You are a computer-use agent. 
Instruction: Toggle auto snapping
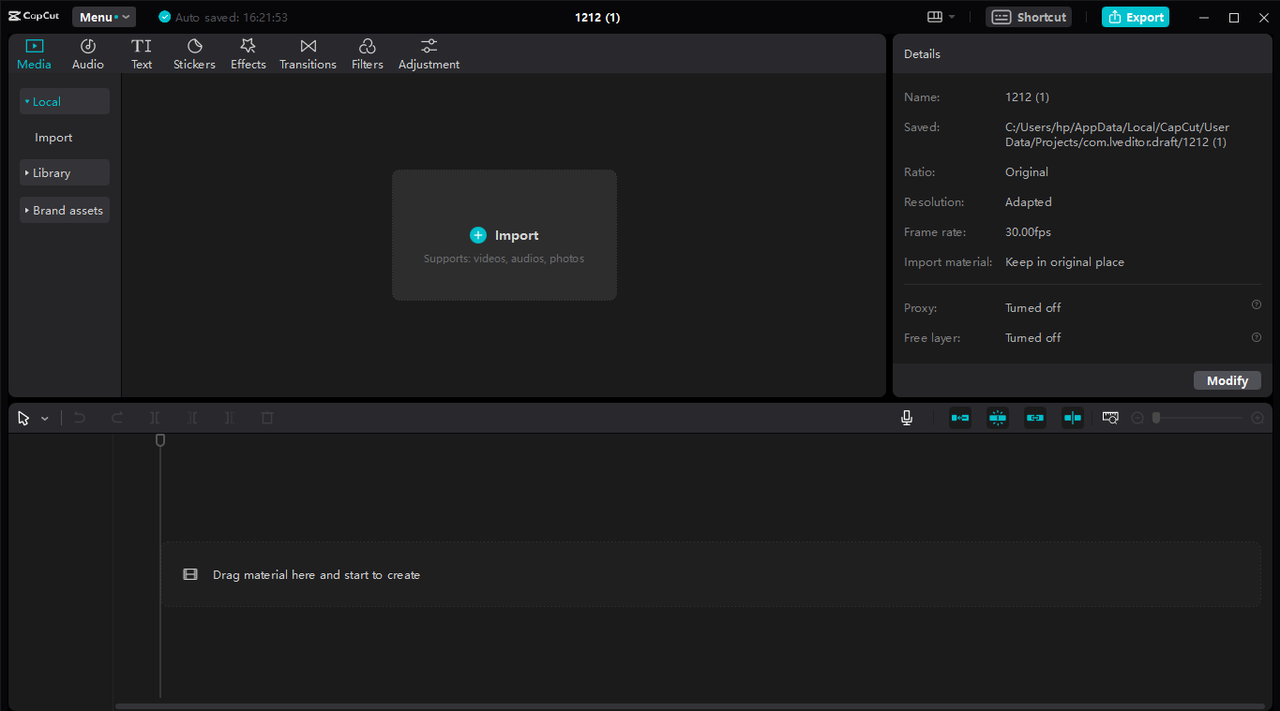coord(998,418)
